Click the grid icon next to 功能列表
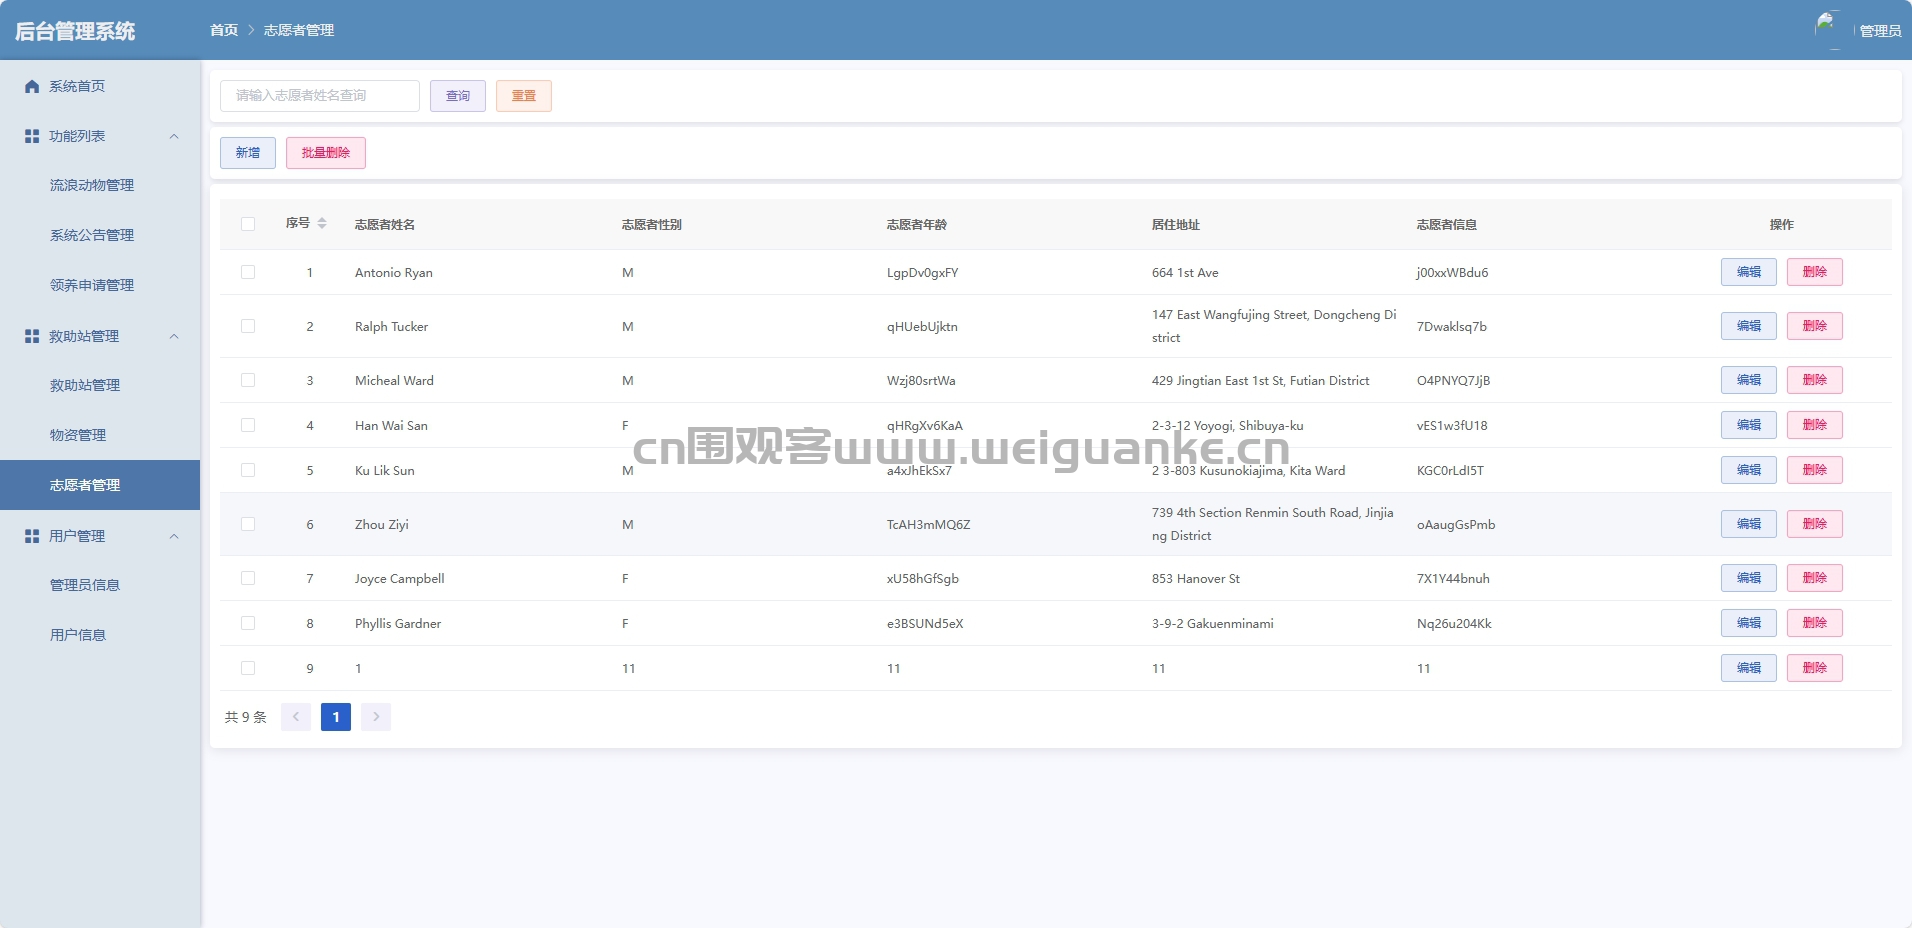Image resolution: width=1912 pixels, height=928 pixels. [x=32, y=136]
